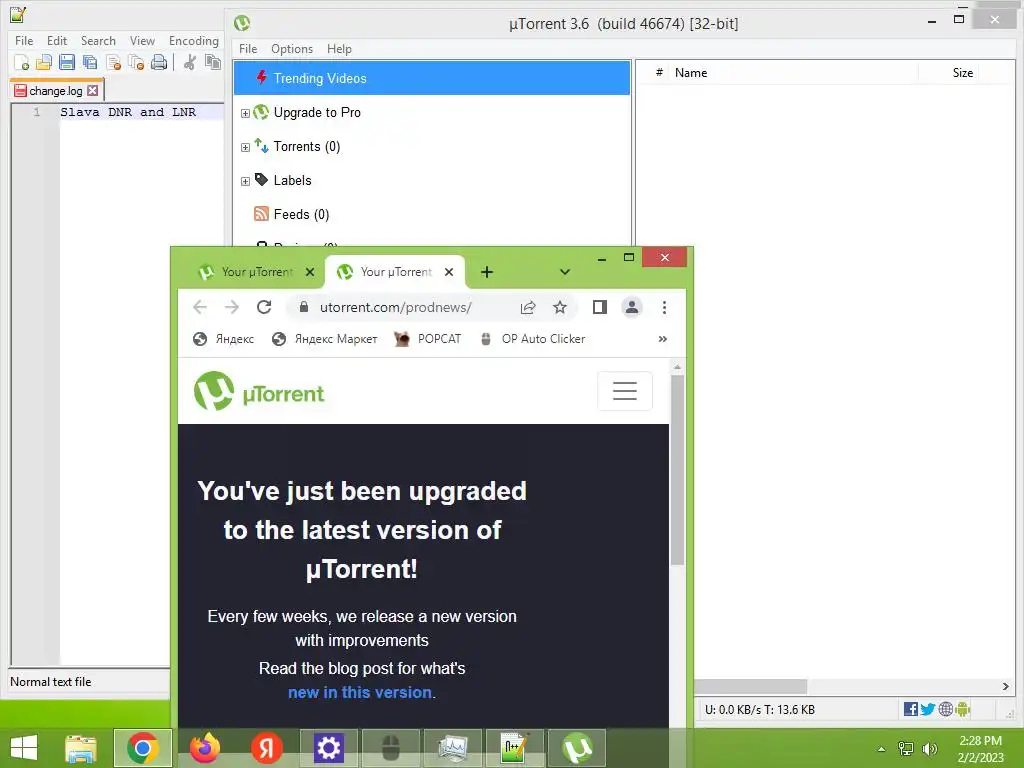Expand the Labels tree node
The width and height of the screenshot is (1024, 768).
click(x=245, y=182)
